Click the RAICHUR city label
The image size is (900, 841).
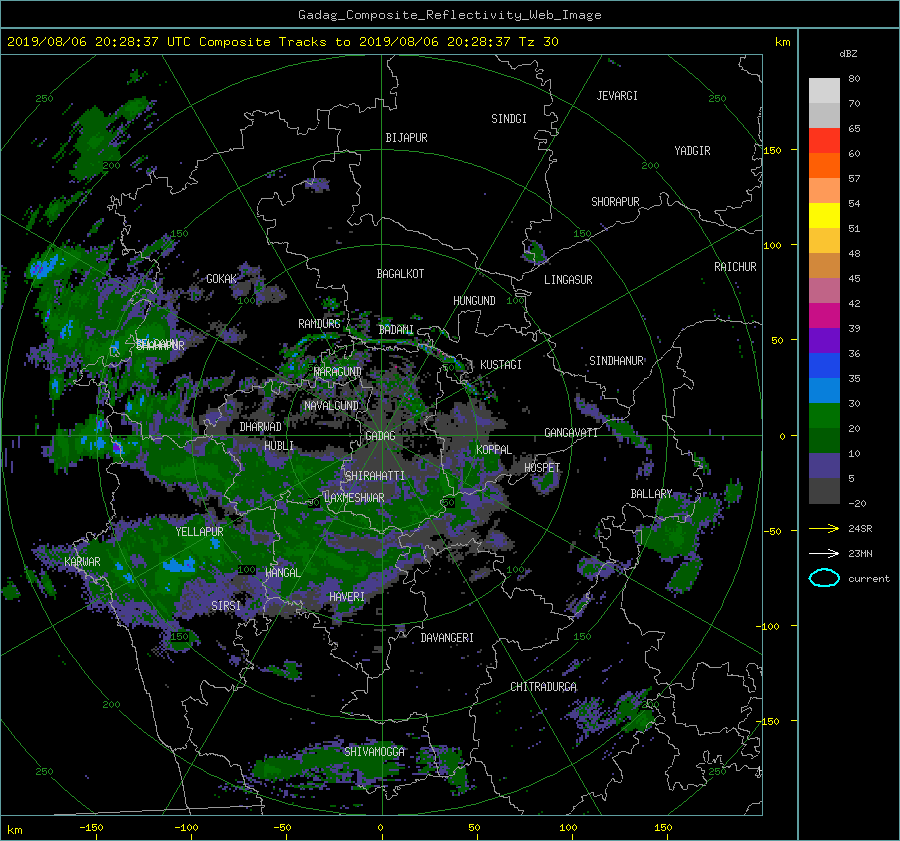(x=735, y=267)
